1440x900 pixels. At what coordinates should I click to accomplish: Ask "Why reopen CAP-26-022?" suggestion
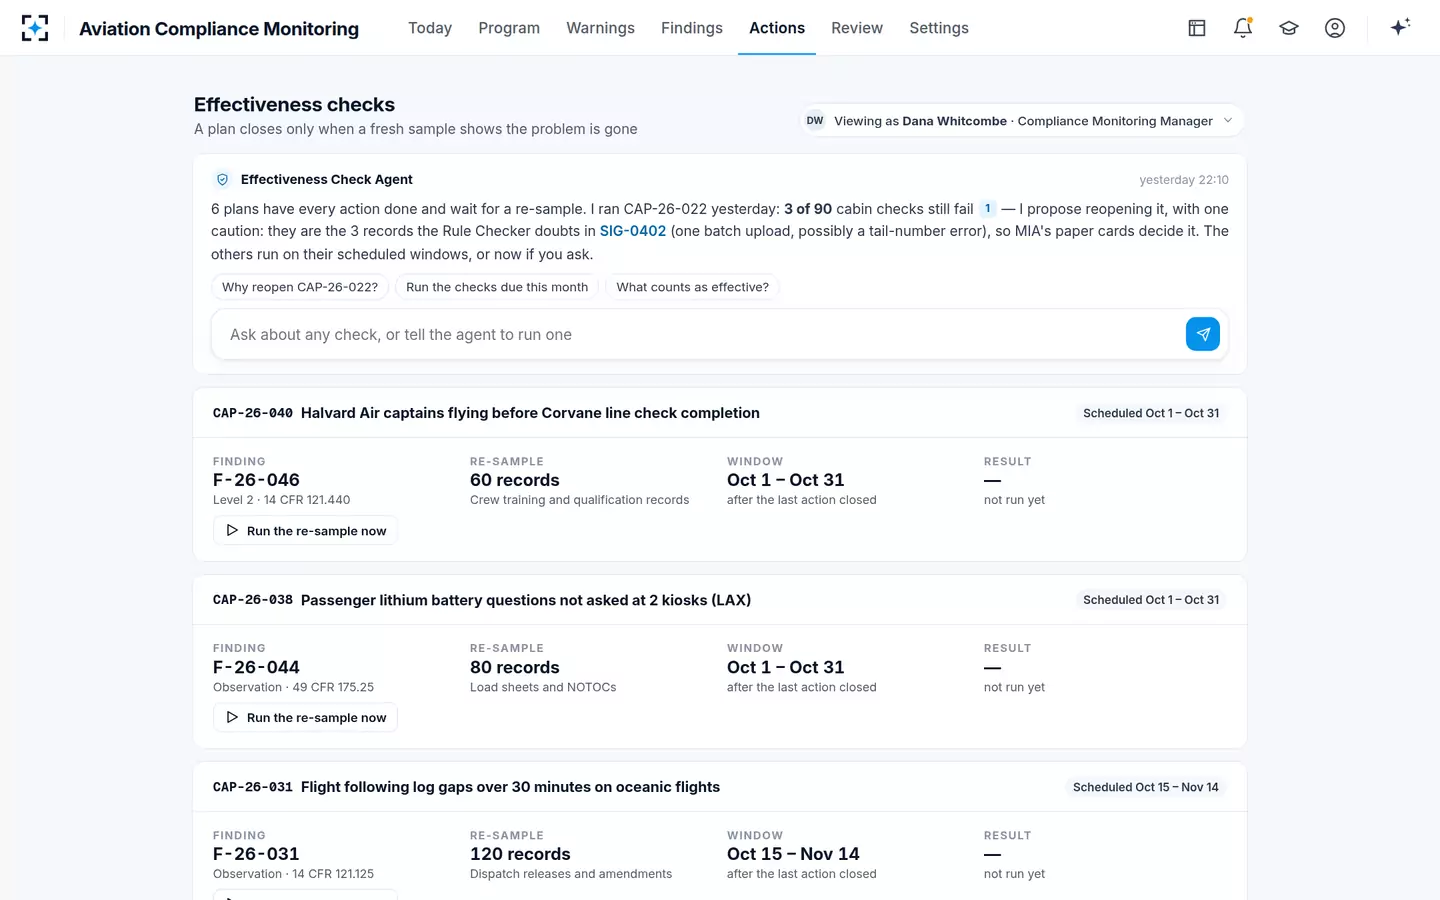(x=300, y=287)
